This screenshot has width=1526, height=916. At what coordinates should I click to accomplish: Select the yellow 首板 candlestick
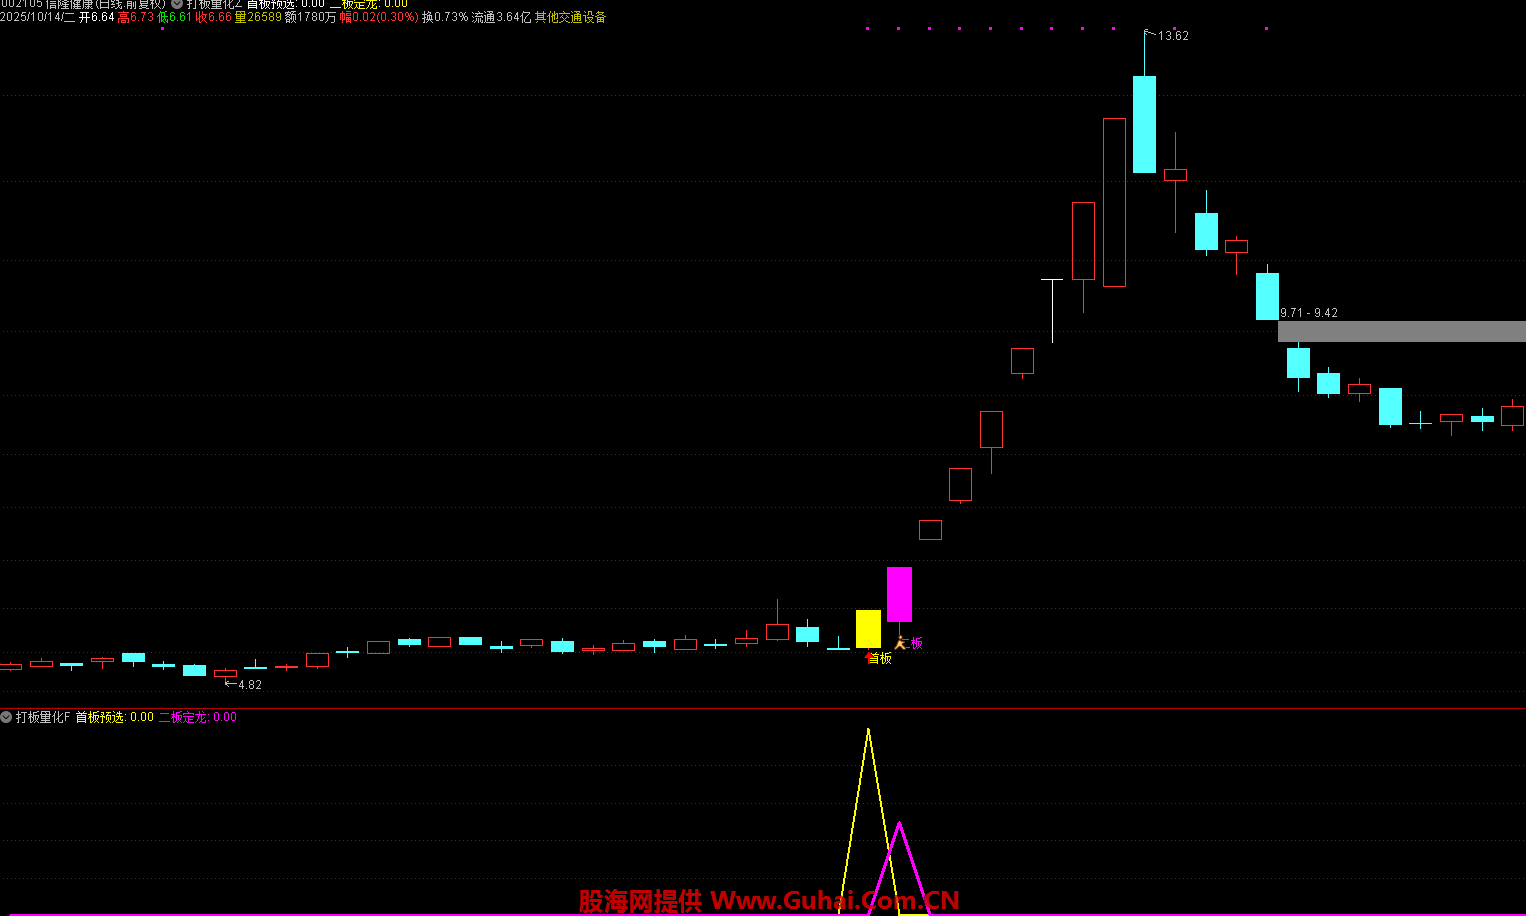pyautogui.click(x=868, y=629)
